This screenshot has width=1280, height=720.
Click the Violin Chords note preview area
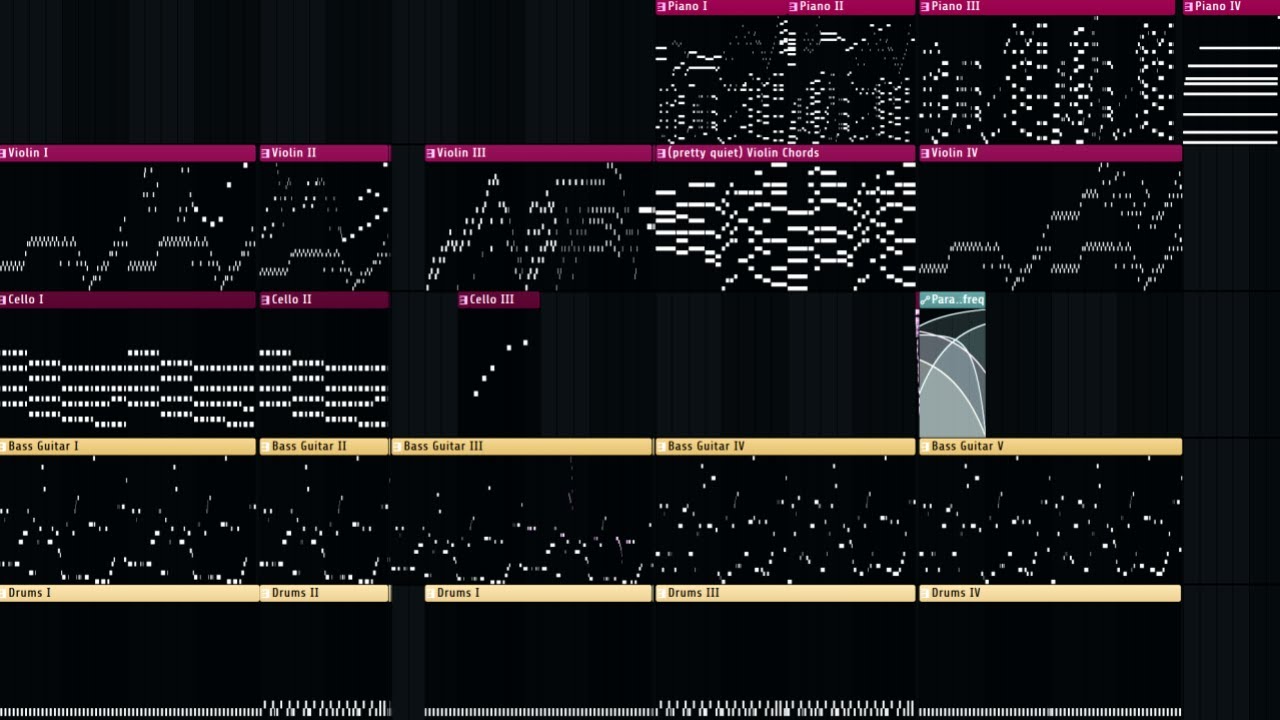(785, 226)
